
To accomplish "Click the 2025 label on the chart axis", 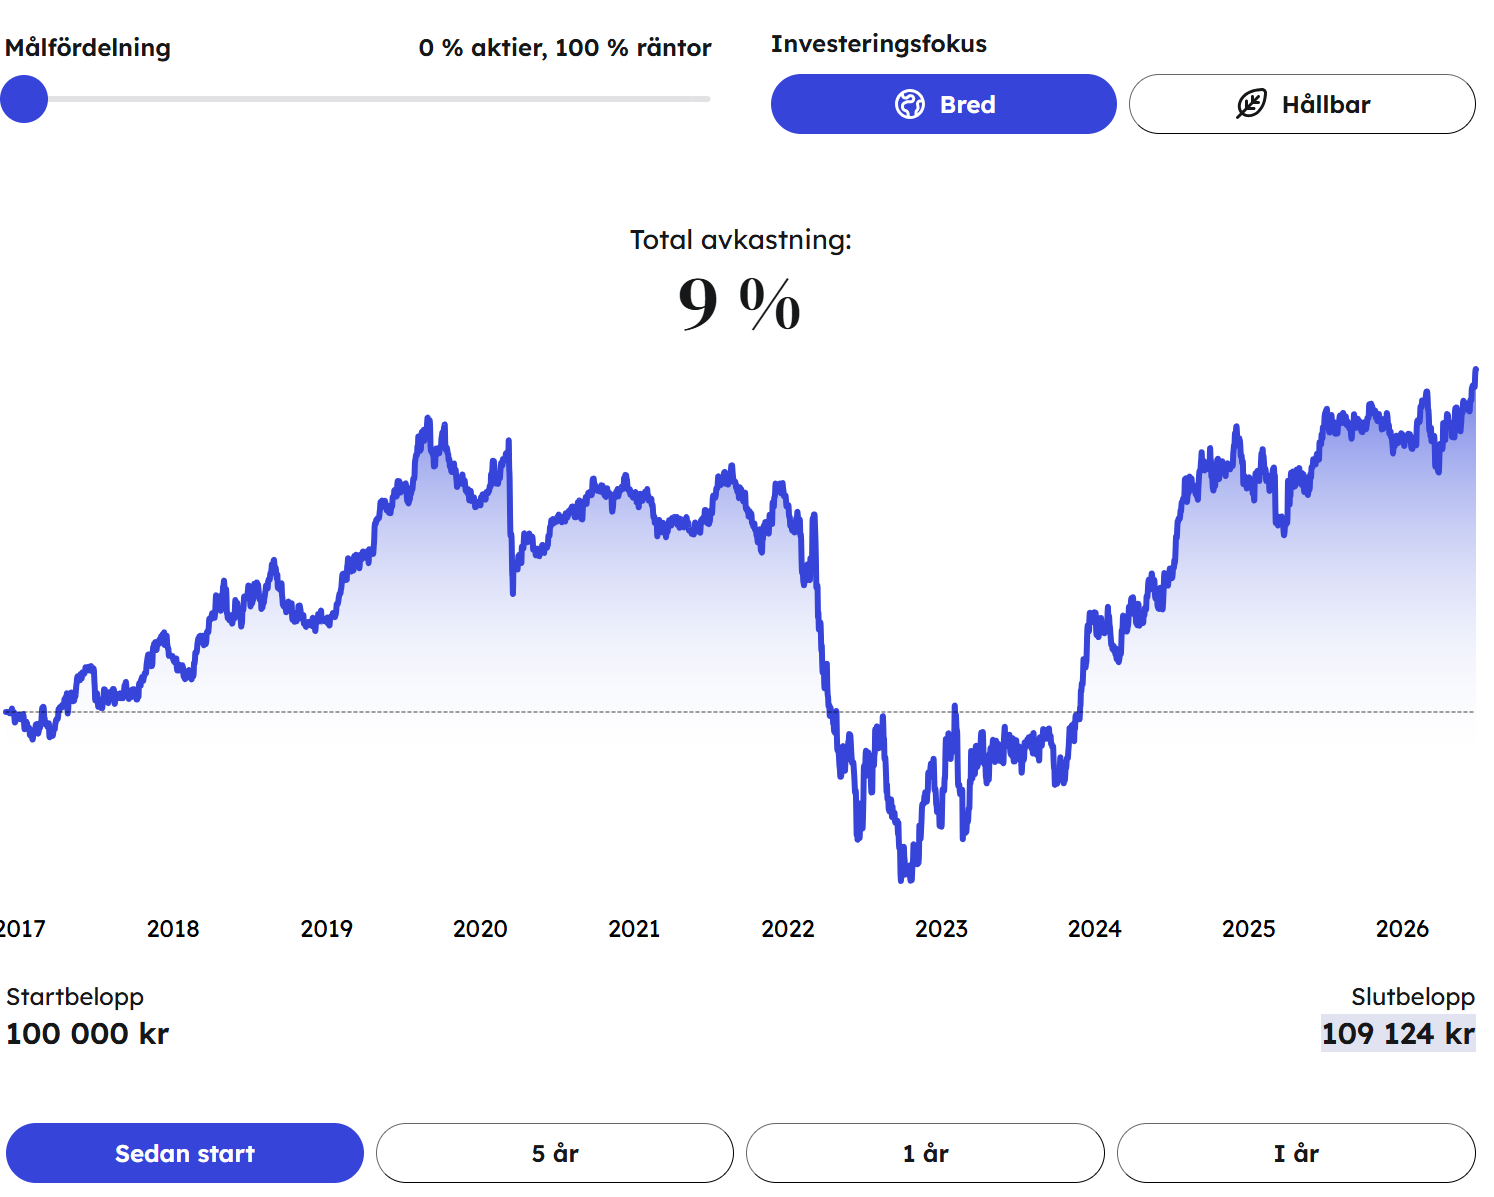I will [1249, 929].
